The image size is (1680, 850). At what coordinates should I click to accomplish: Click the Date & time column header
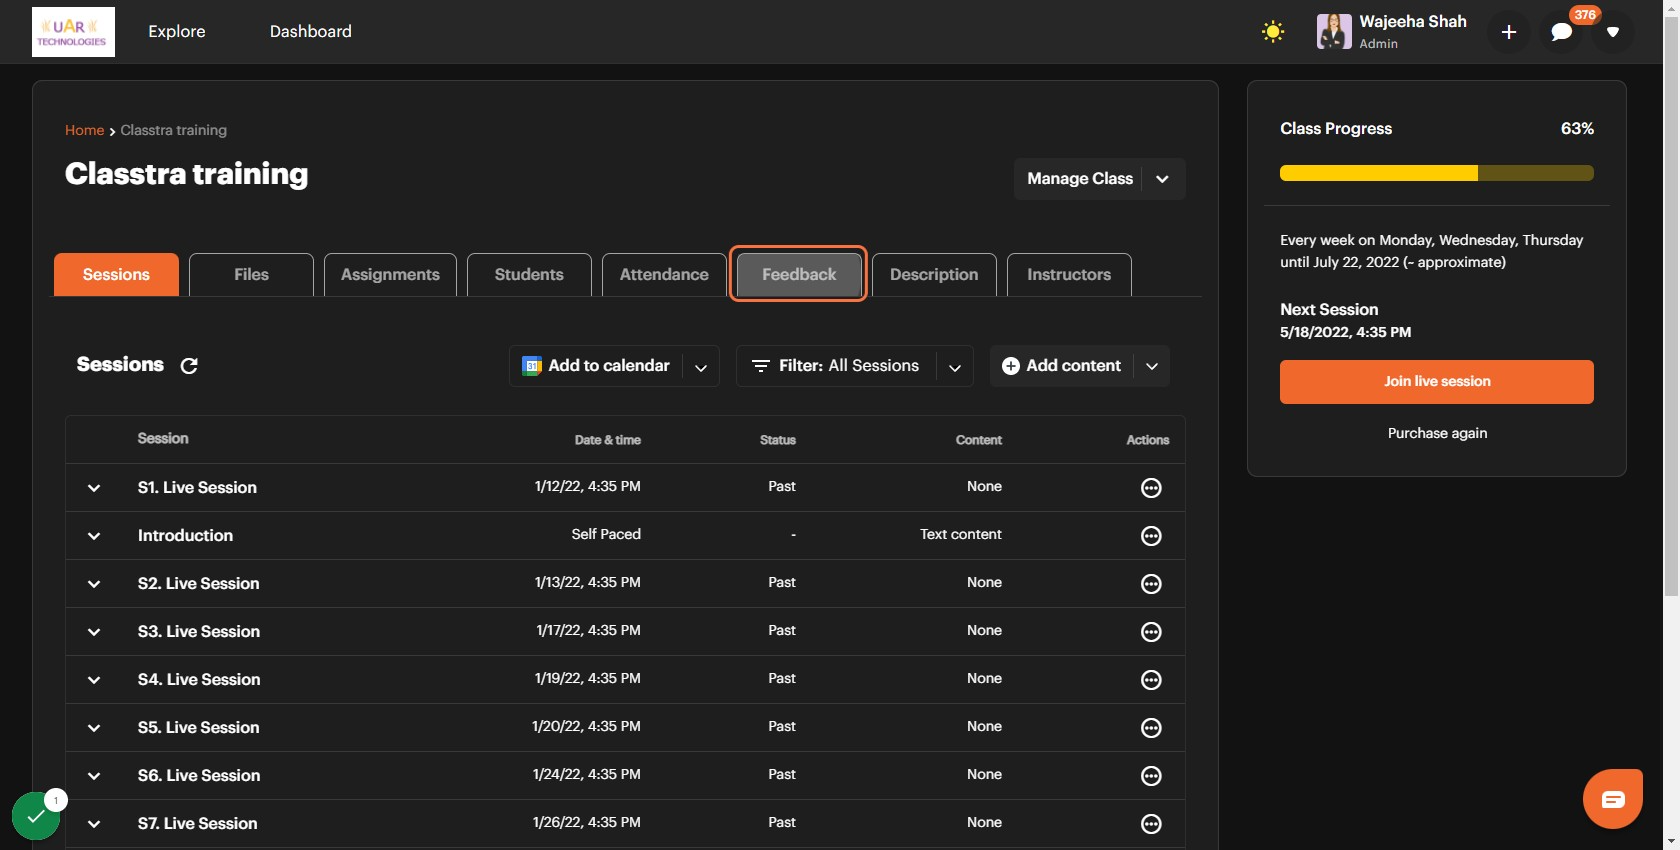608,440
